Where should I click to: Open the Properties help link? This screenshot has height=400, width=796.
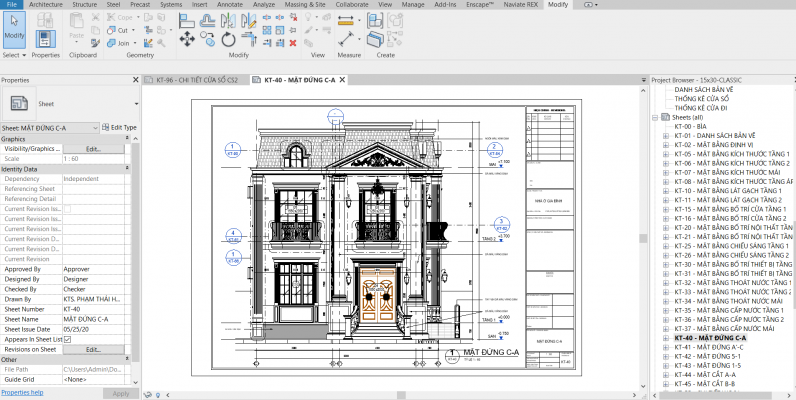(x=22, y=393)
